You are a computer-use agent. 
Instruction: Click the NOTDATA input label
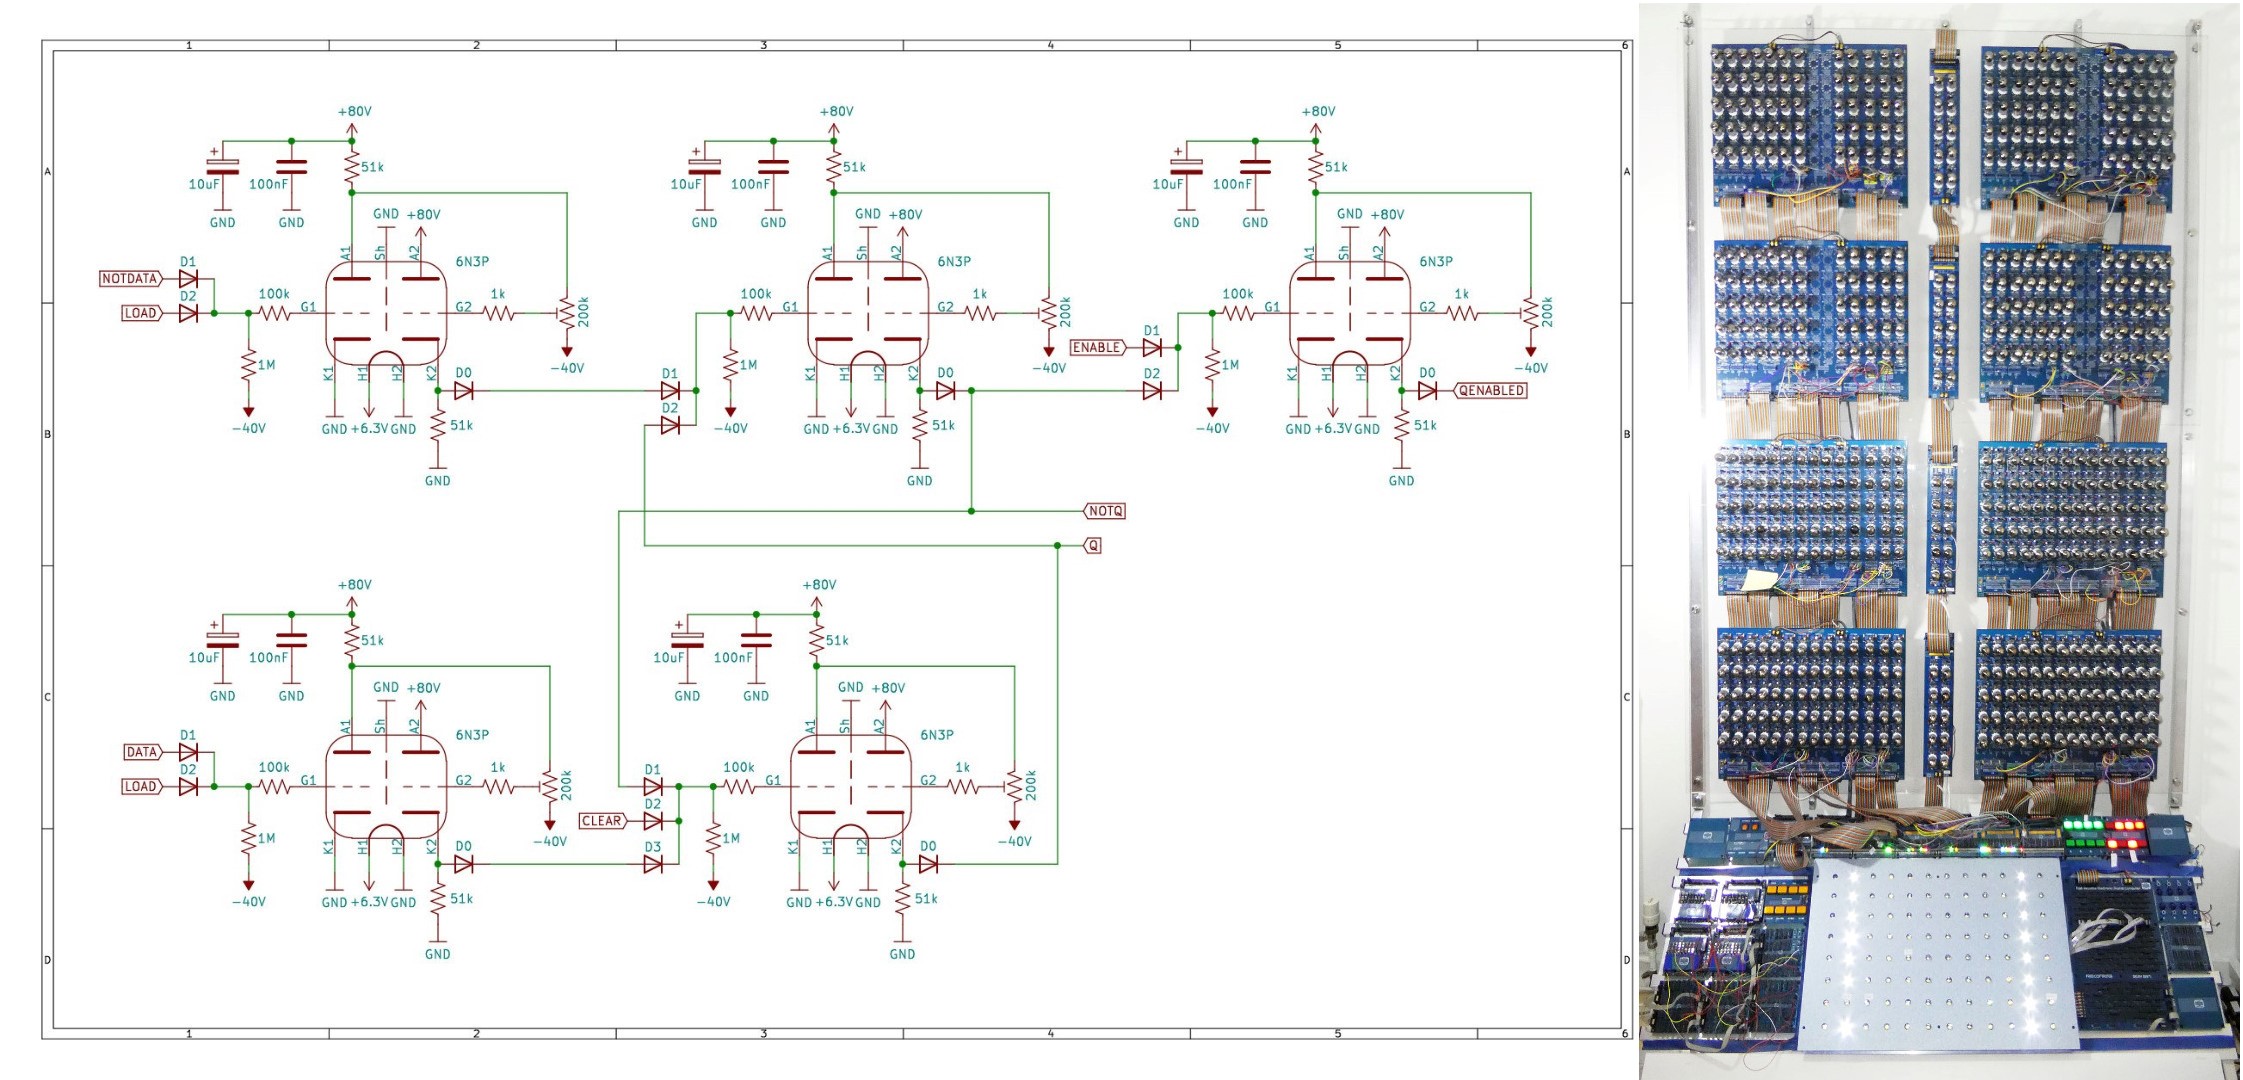(x=130, y=279)
